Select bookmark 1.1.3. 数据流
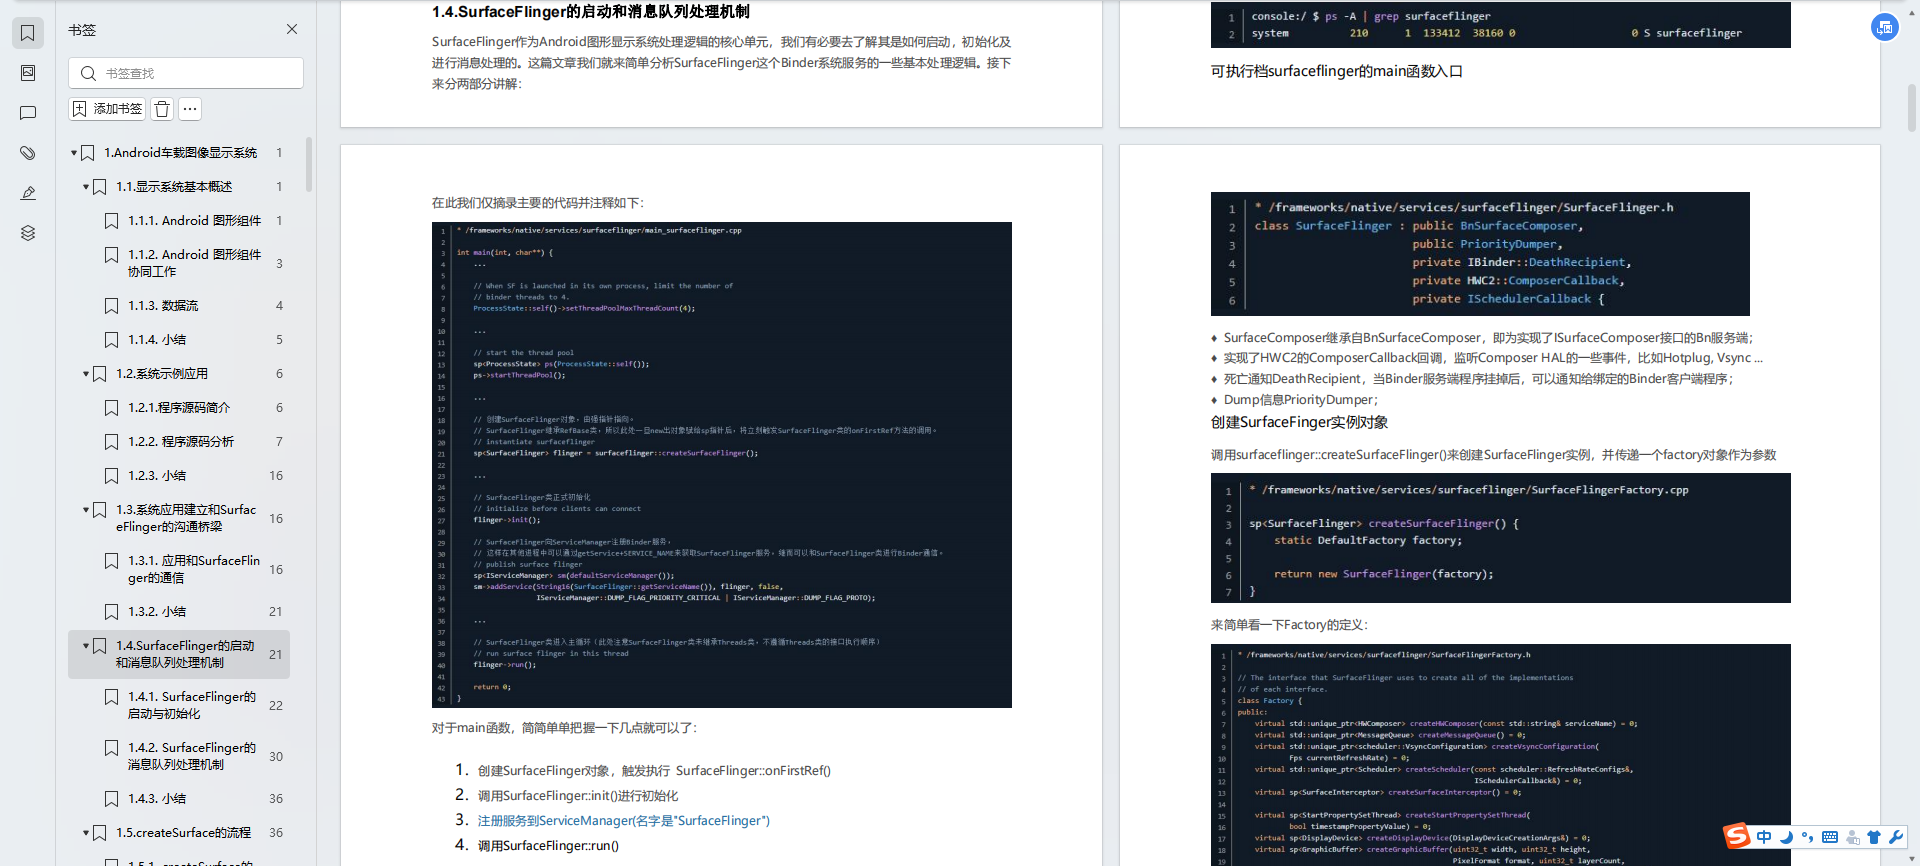The image size is (1920, 866). pos(163,306)
